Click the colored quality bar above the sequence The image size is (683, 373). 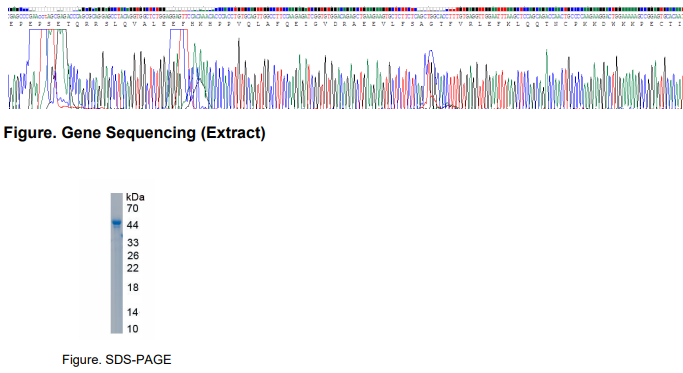[345, 9]
